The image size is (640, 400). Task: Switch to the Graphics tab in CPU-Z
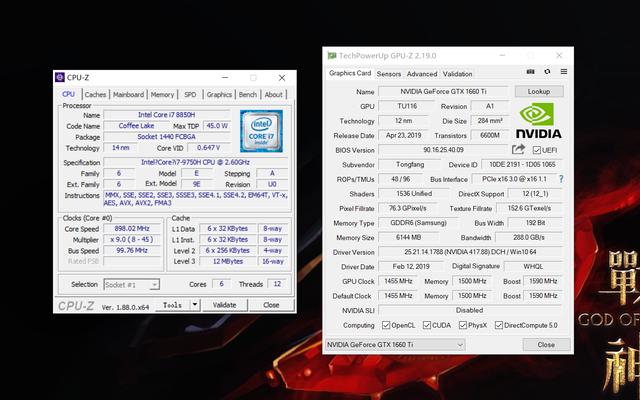pyautogui.click(x=219, y=94)
